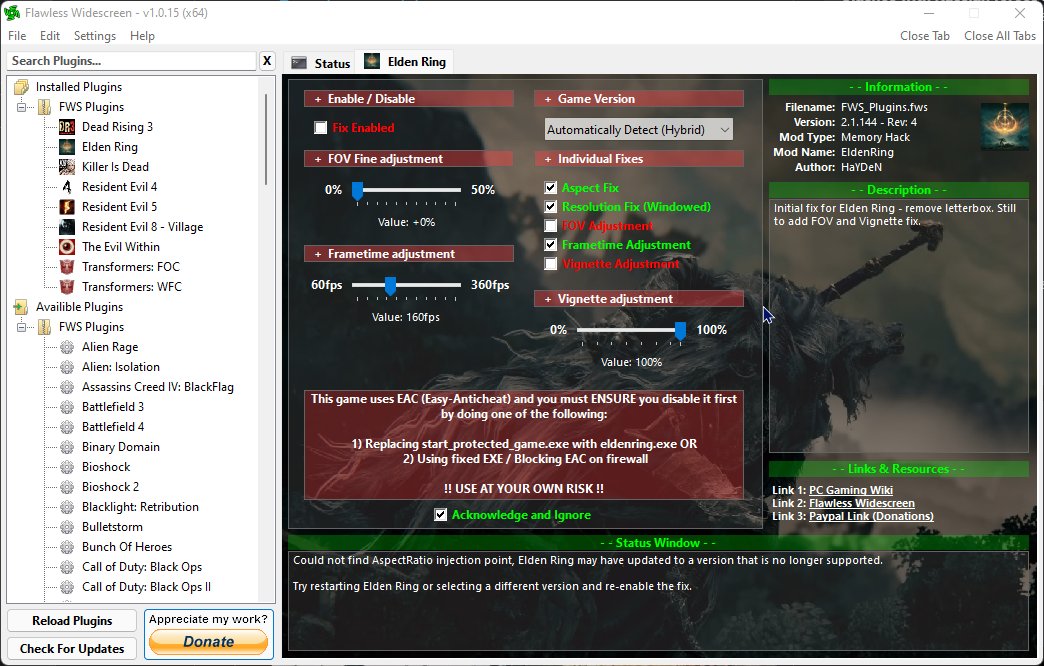Click the Elden Ring thumbnail in Information panel

[x=1005, y=126]
